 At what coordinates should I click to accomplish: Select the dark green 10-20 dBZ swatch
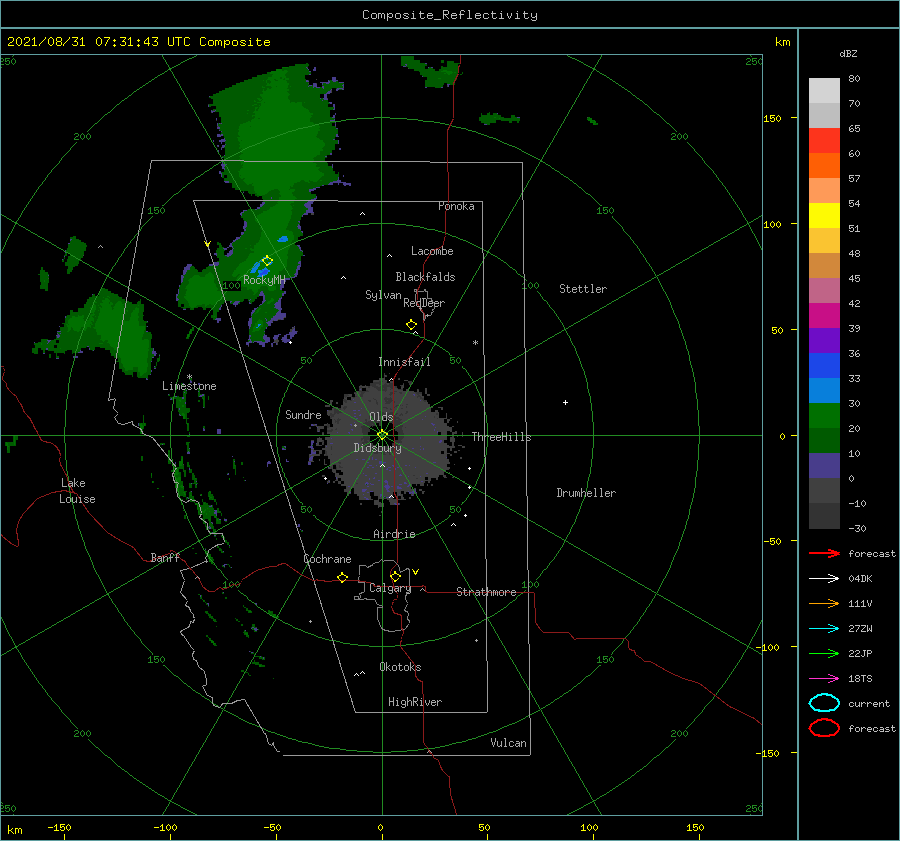[824, 440]
